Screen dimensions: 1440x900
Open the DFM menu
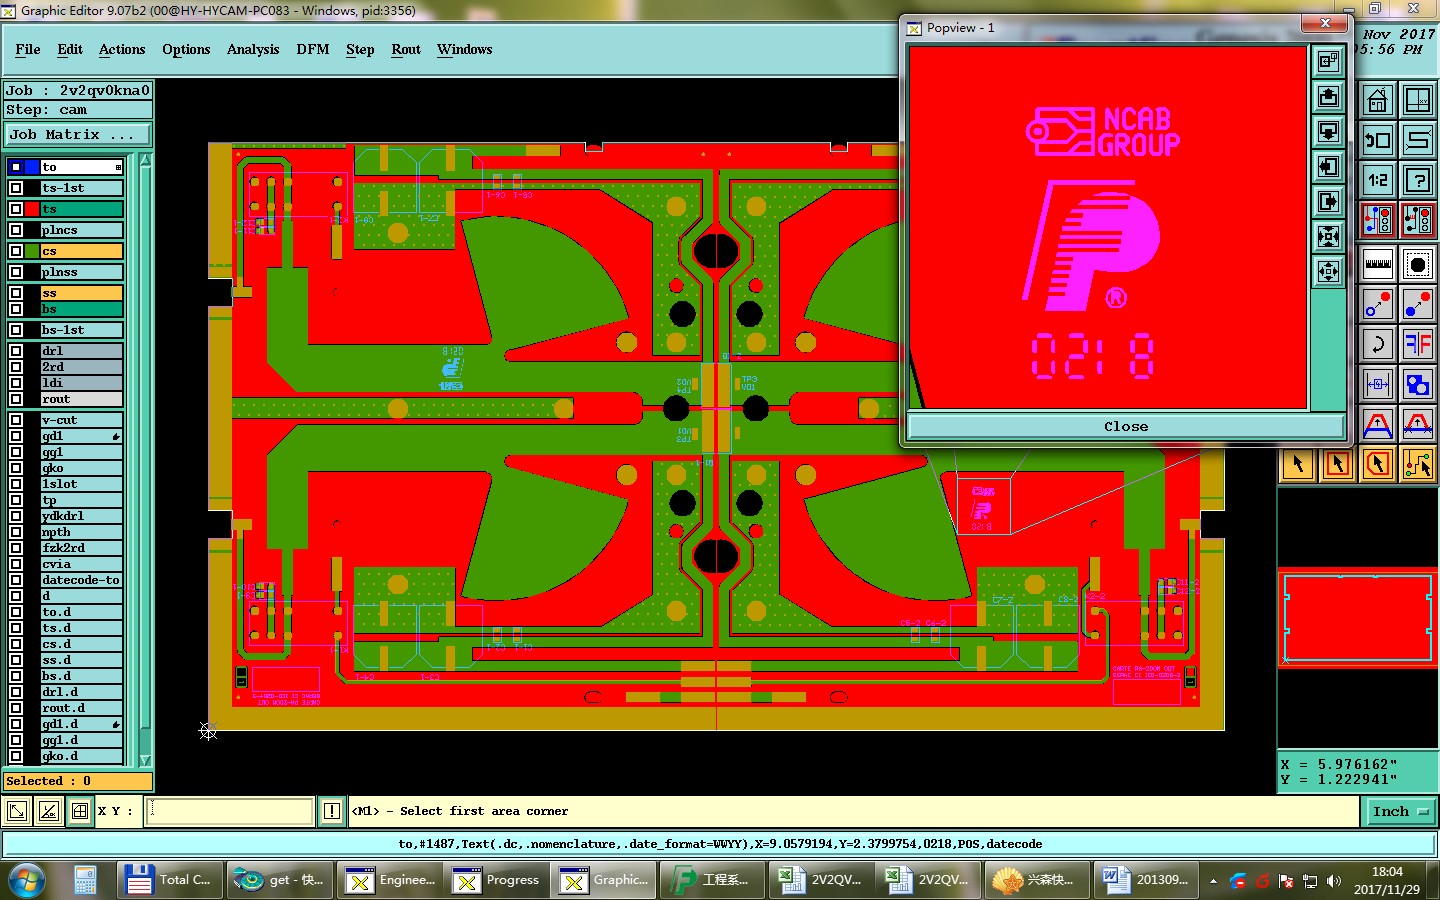[x=313, y=49]
